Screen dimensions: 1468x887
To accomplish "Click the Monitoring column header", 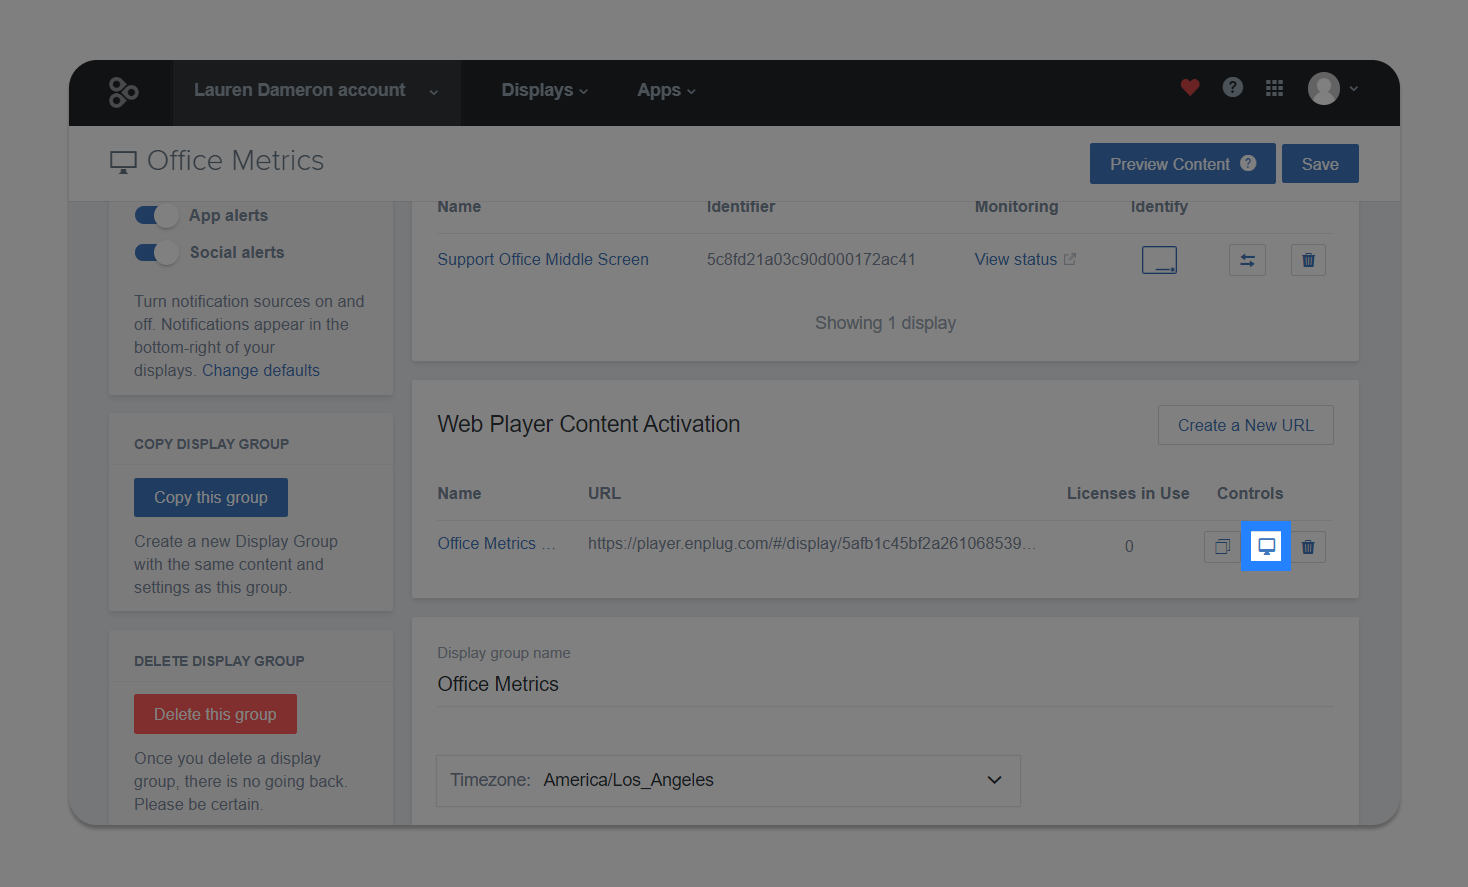I will pyautogui.click(x=1016, y=206).
